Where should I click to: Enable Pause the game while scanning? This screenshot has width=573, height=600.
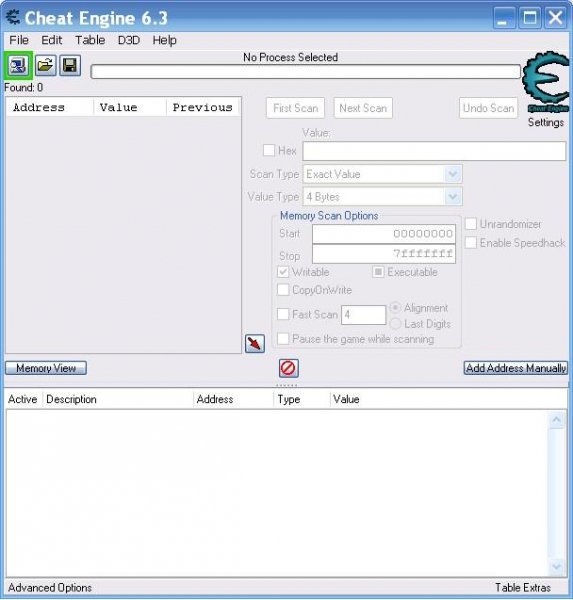pyautogui.click(x=283, y=339)
